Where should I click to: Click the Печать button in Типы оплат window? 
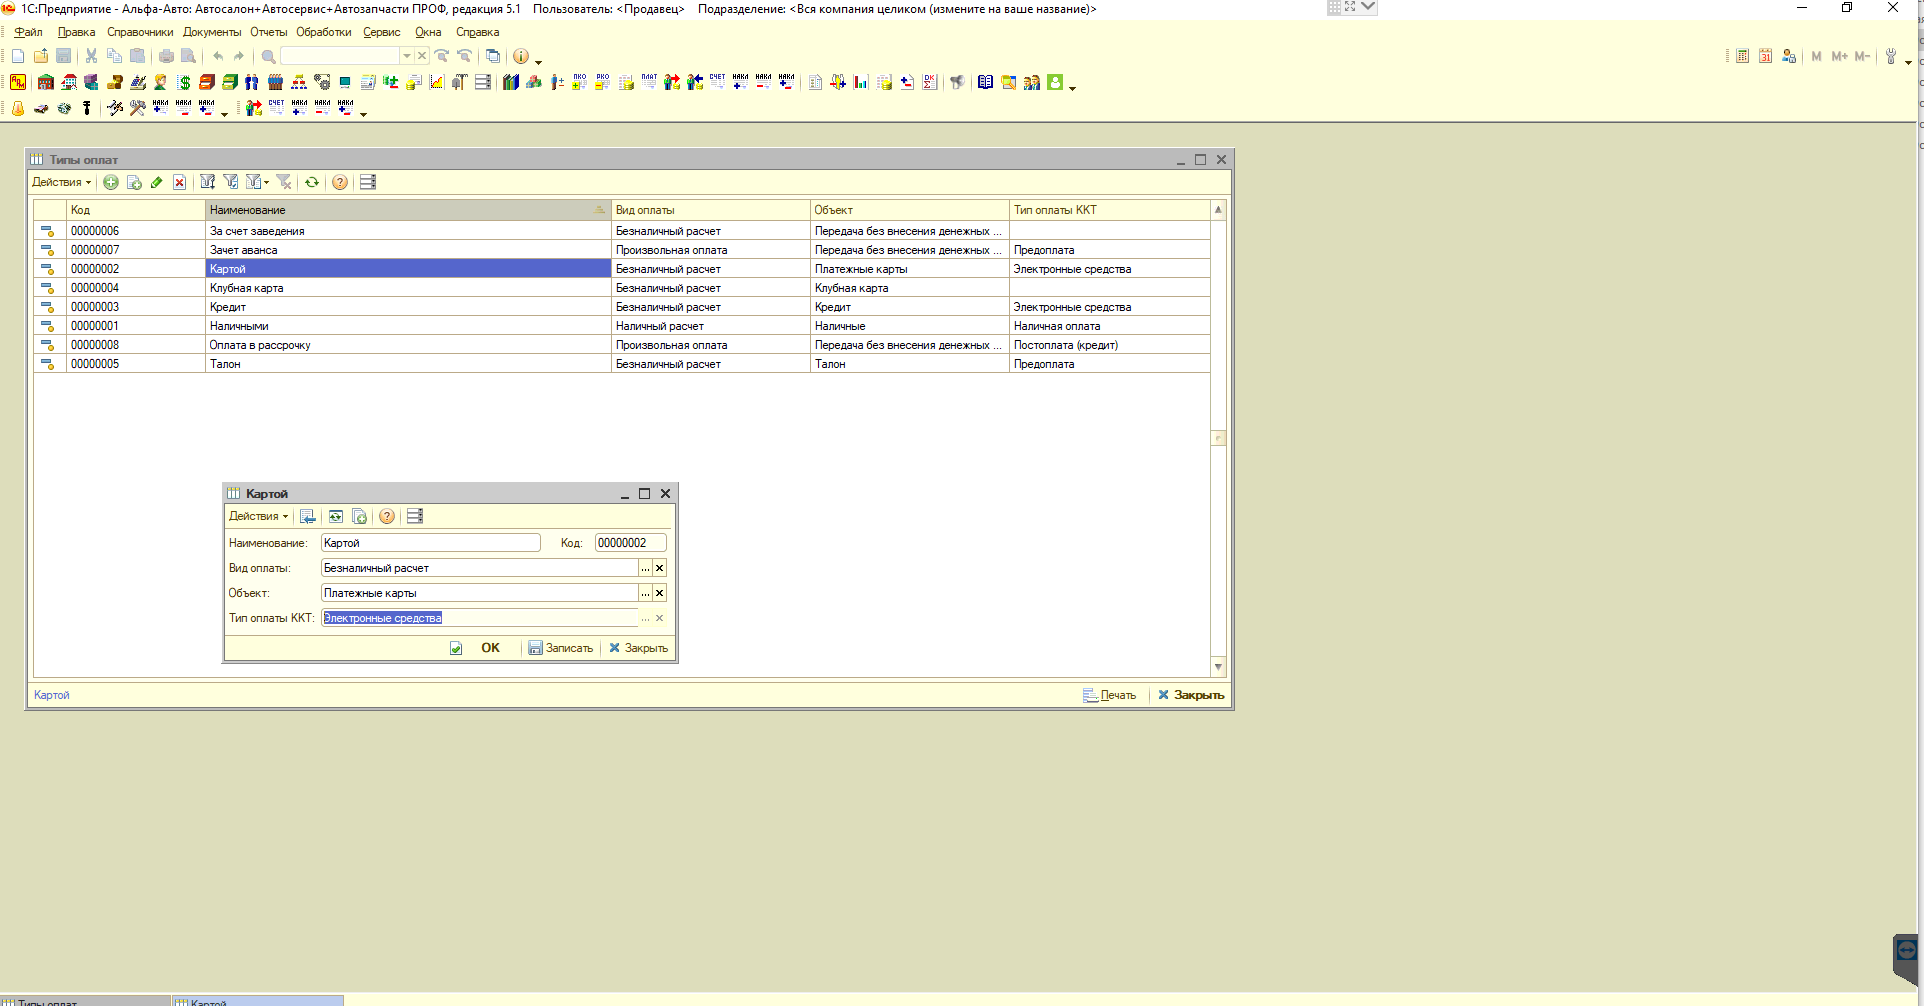(1110, 695)
